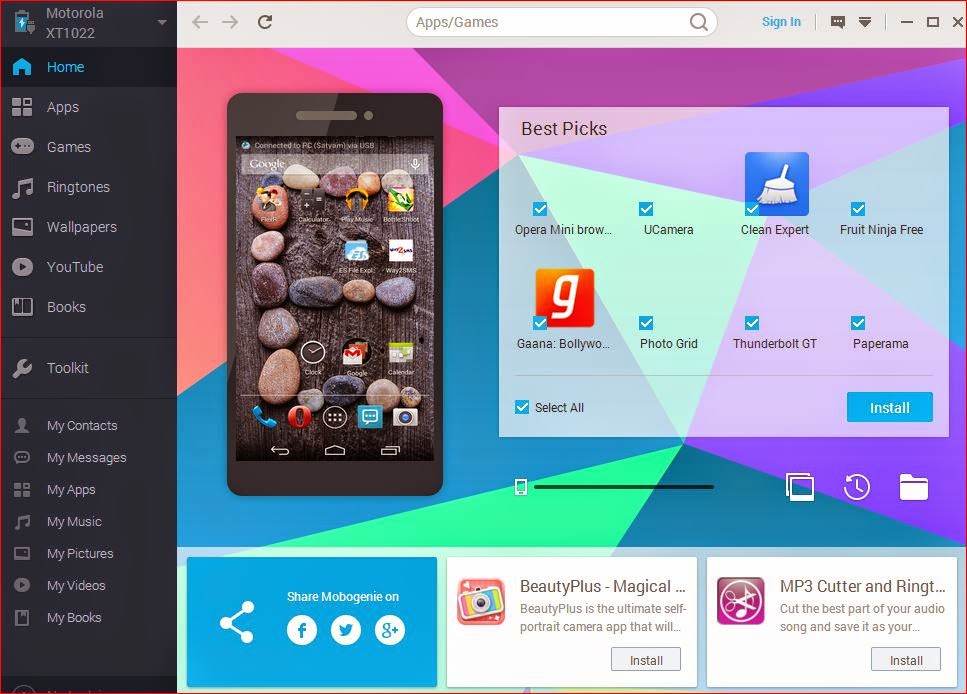Expand the Motorola XT1022 device dropdown
This screenshot has height=694, width=967.
(x=162, y=23)
